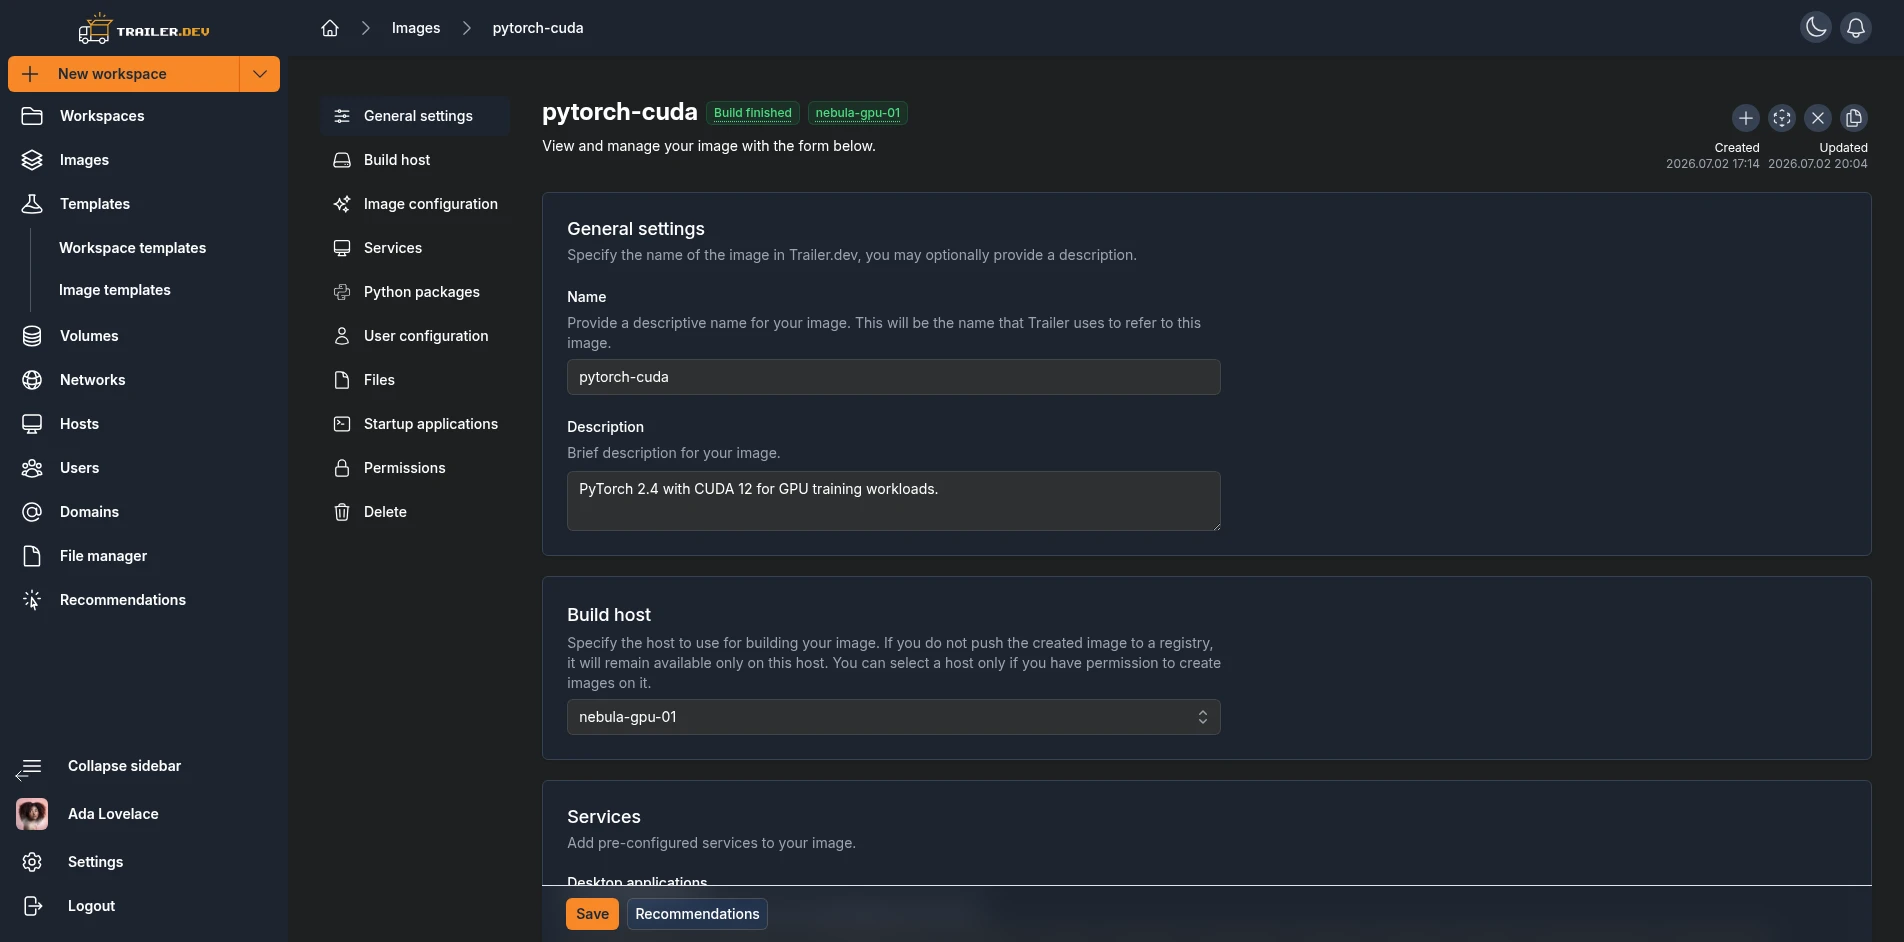1904x942 pixels.
Task: Open Workspaces folder icon in sidebar
Action: (x=32, y=116)
